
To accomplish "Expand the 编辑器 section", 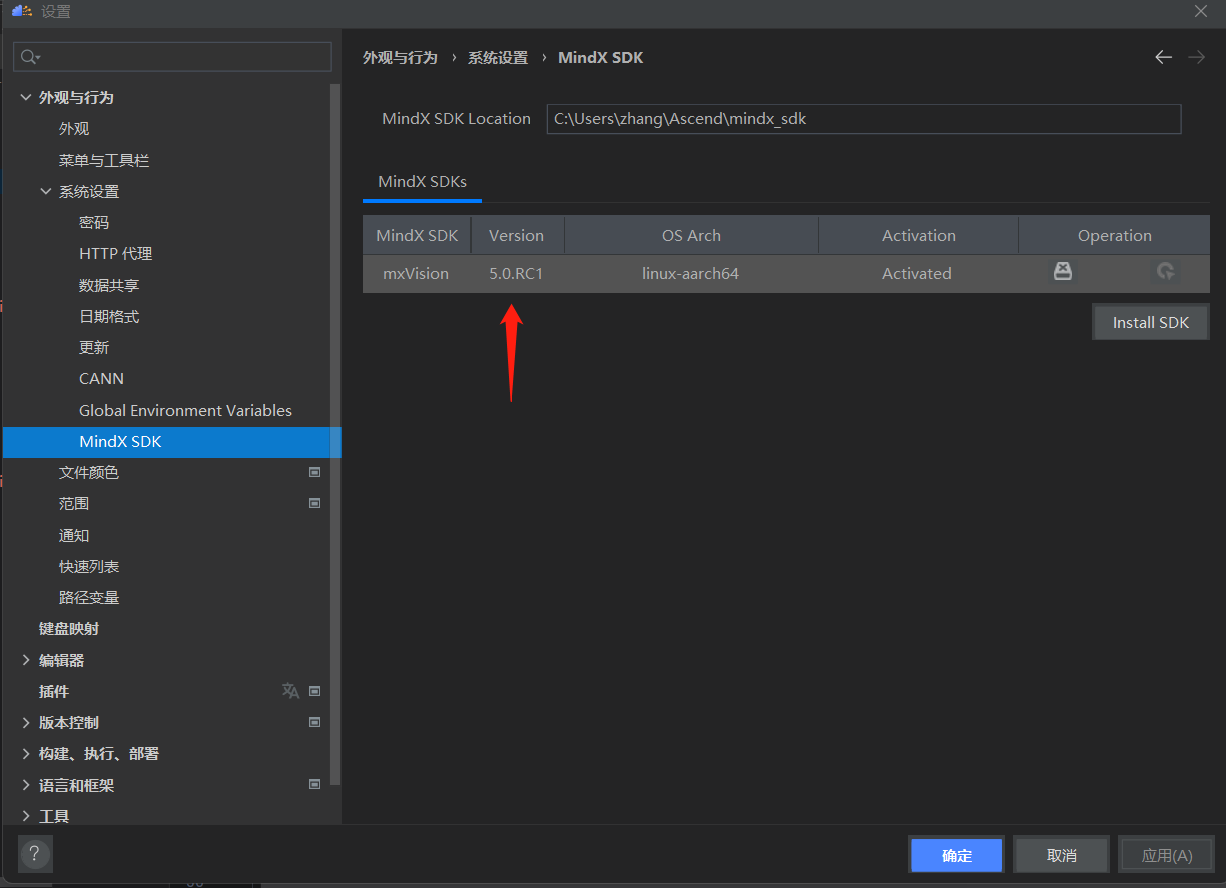I will pyautogui.click(x=26, y=660).
